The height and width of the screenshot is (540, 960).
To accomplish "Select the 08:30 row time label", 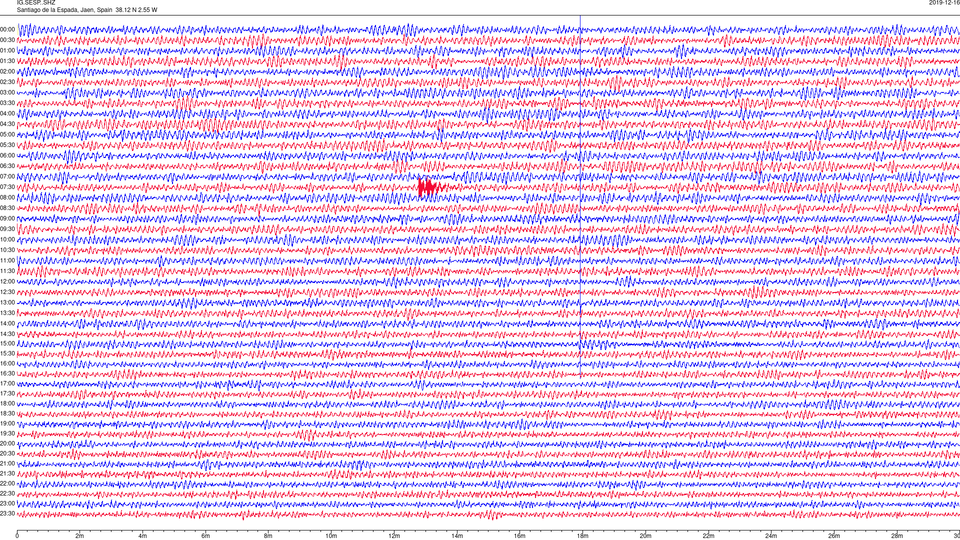I will pos(7,208).
